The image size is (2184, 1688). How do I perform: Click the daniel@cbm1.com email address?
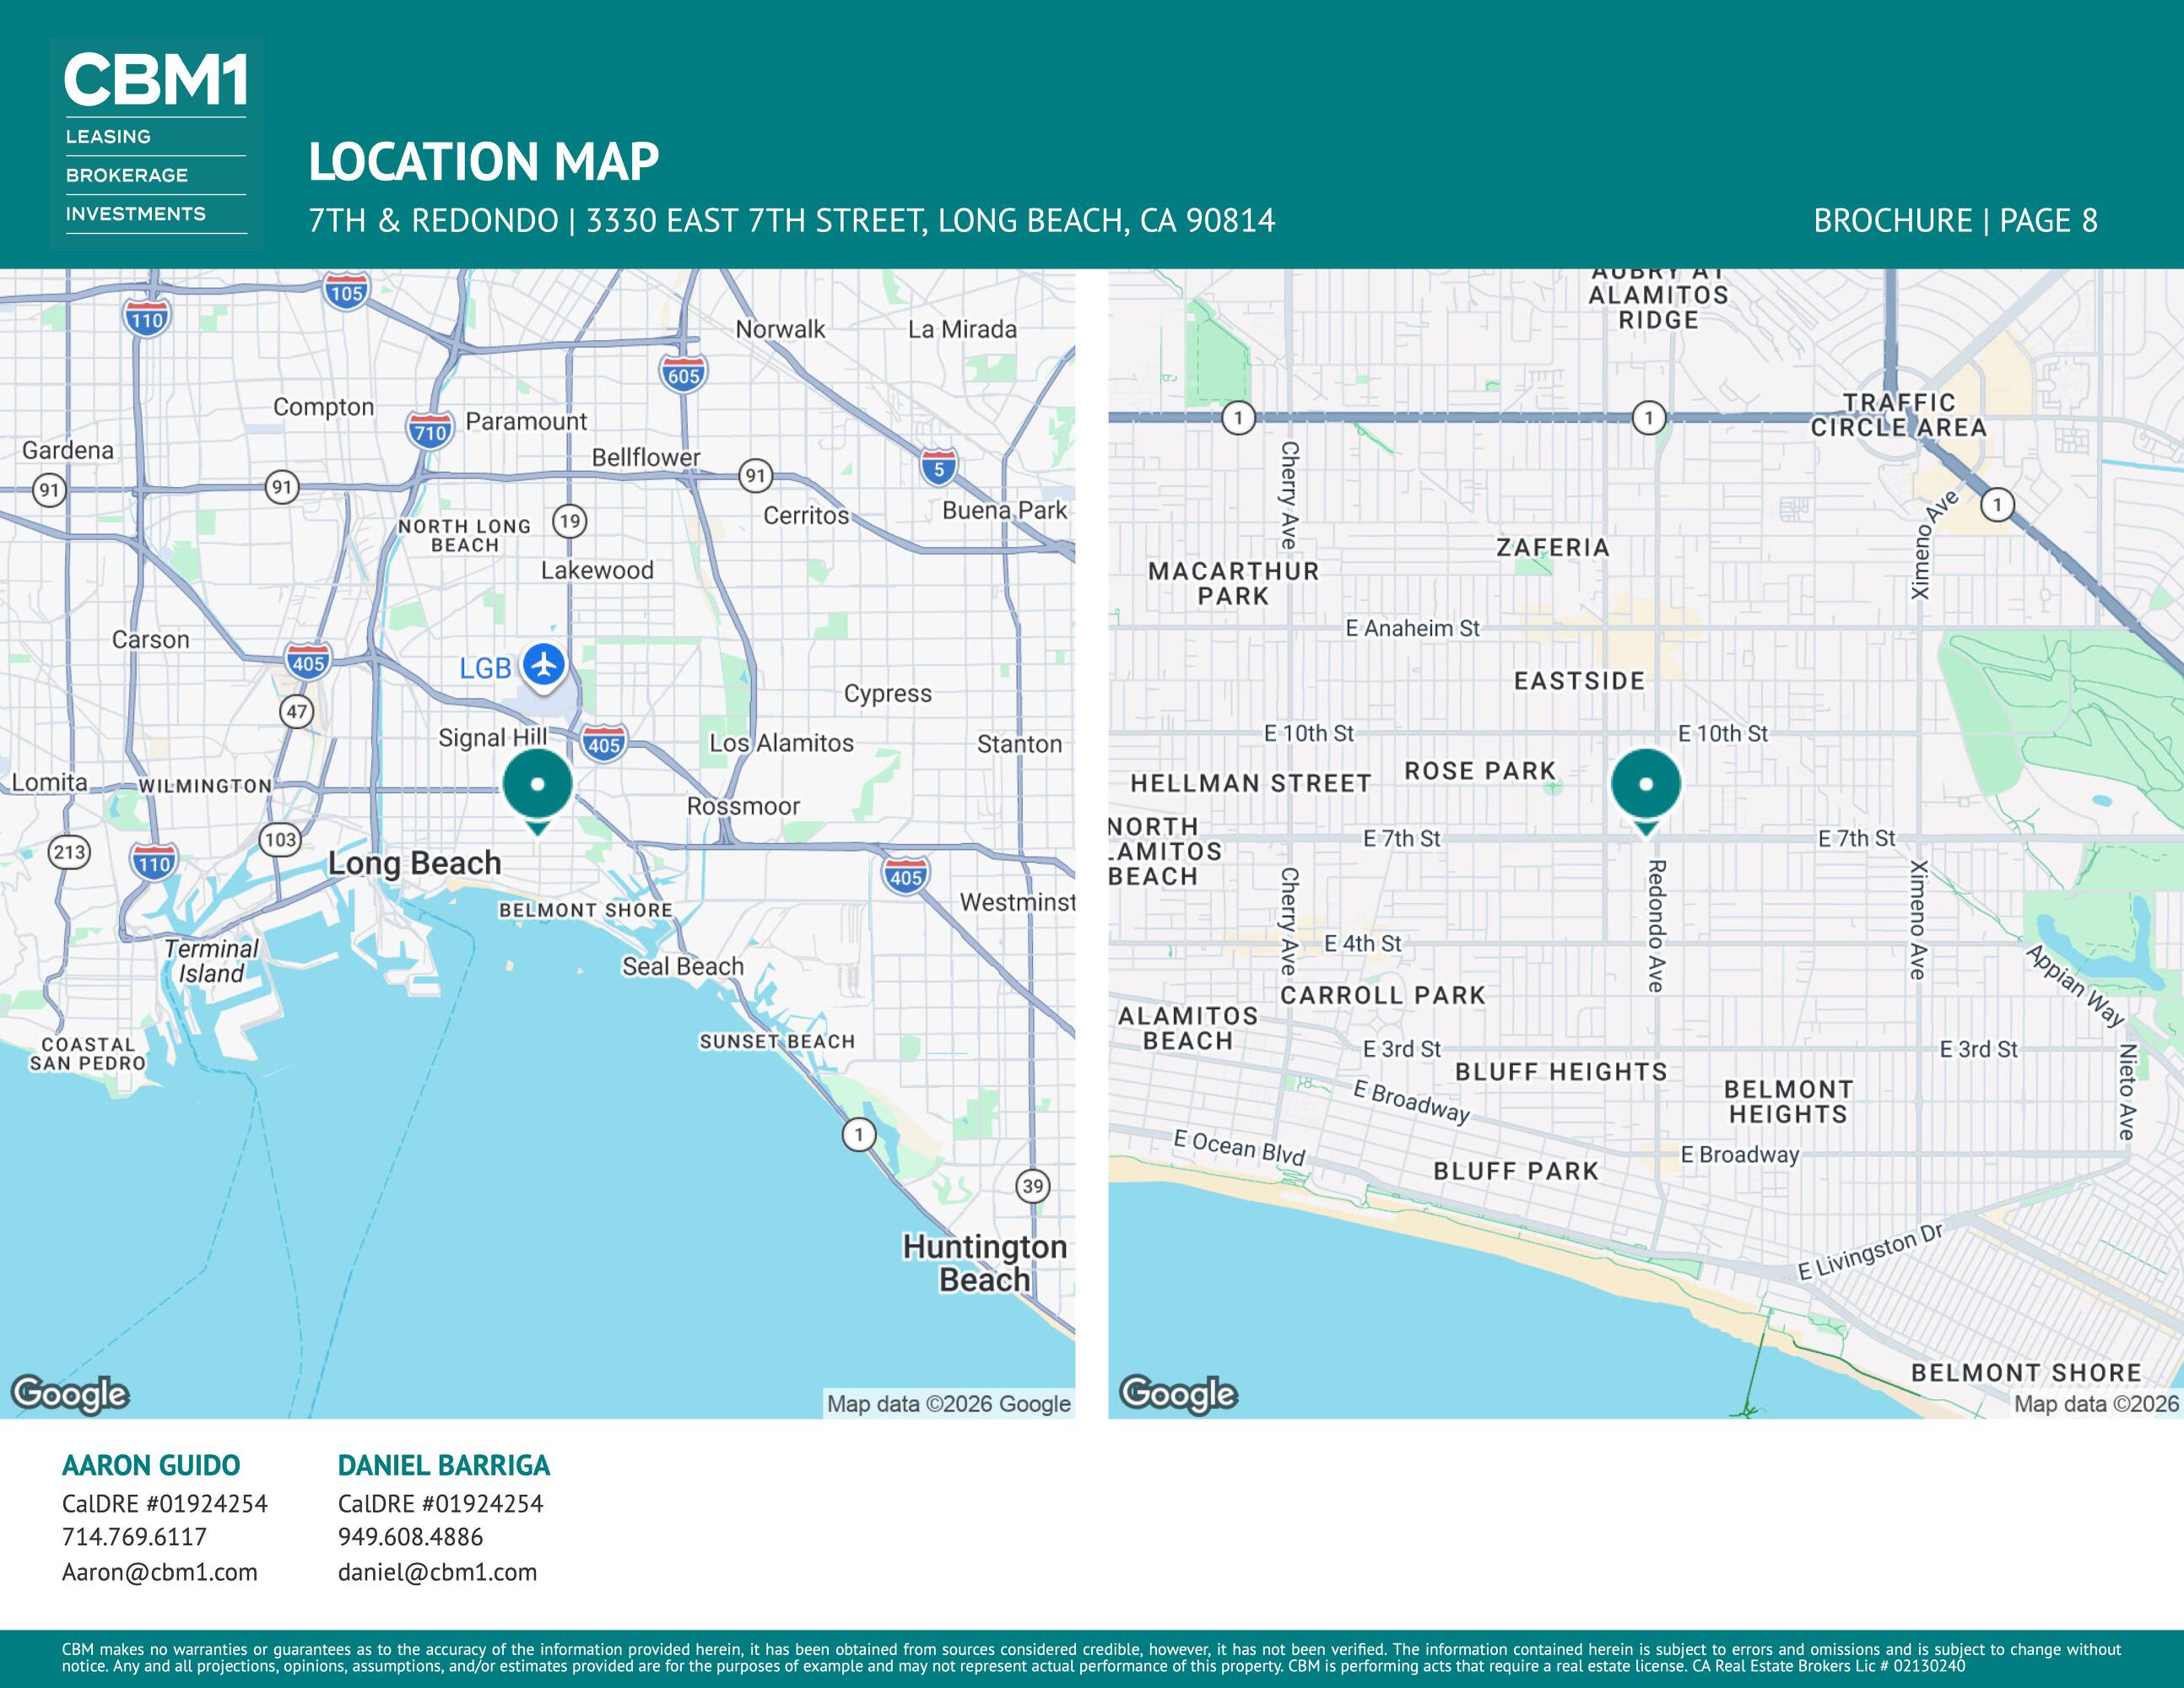(437, 1572)
